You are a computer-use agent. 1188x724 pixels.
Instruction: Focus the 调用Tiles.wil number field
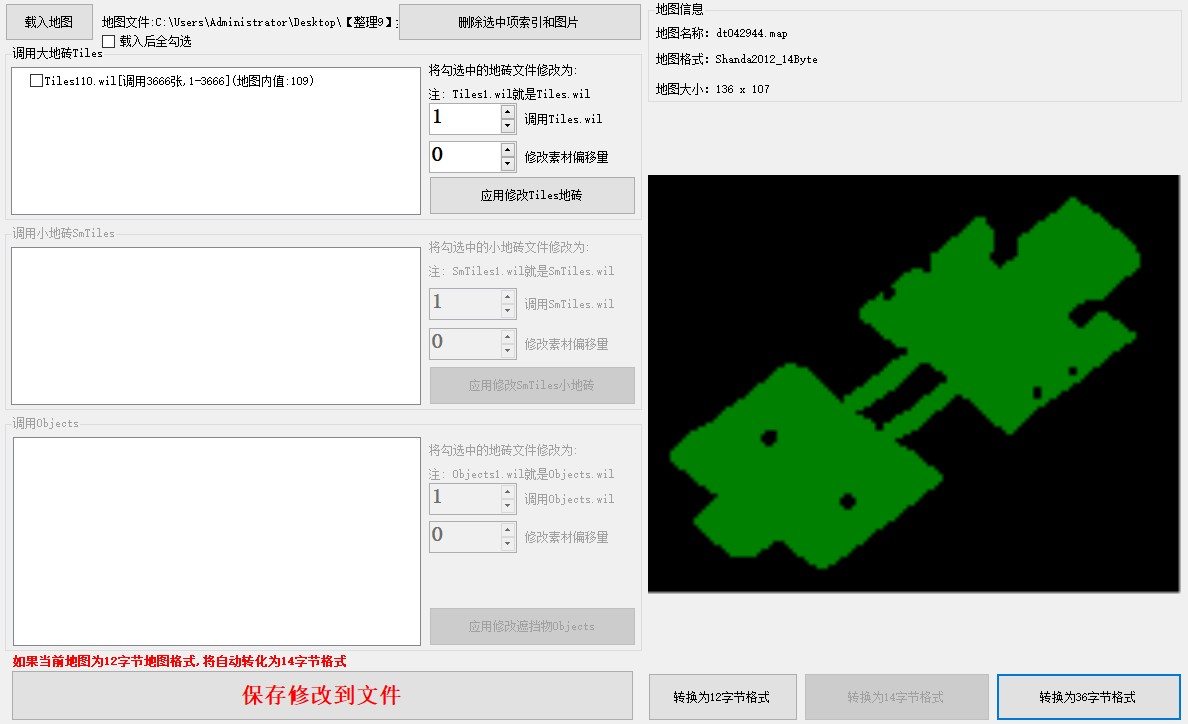[x=465, y=119]
